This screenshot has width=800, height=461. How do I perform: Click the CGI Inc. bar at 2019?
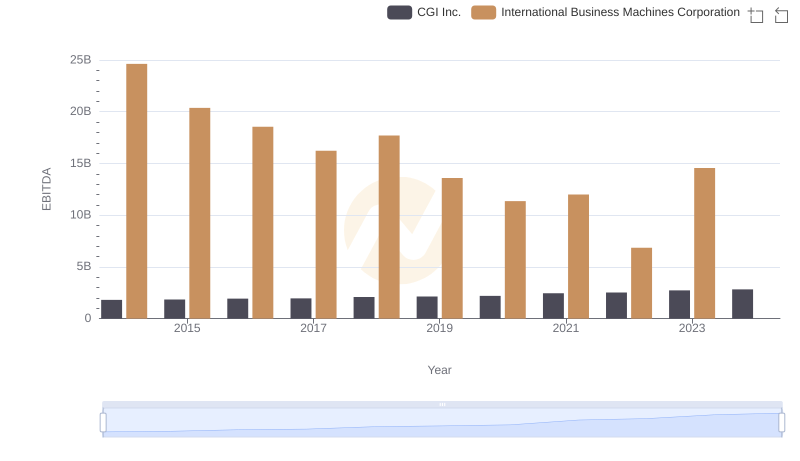(x=427, y=308)
